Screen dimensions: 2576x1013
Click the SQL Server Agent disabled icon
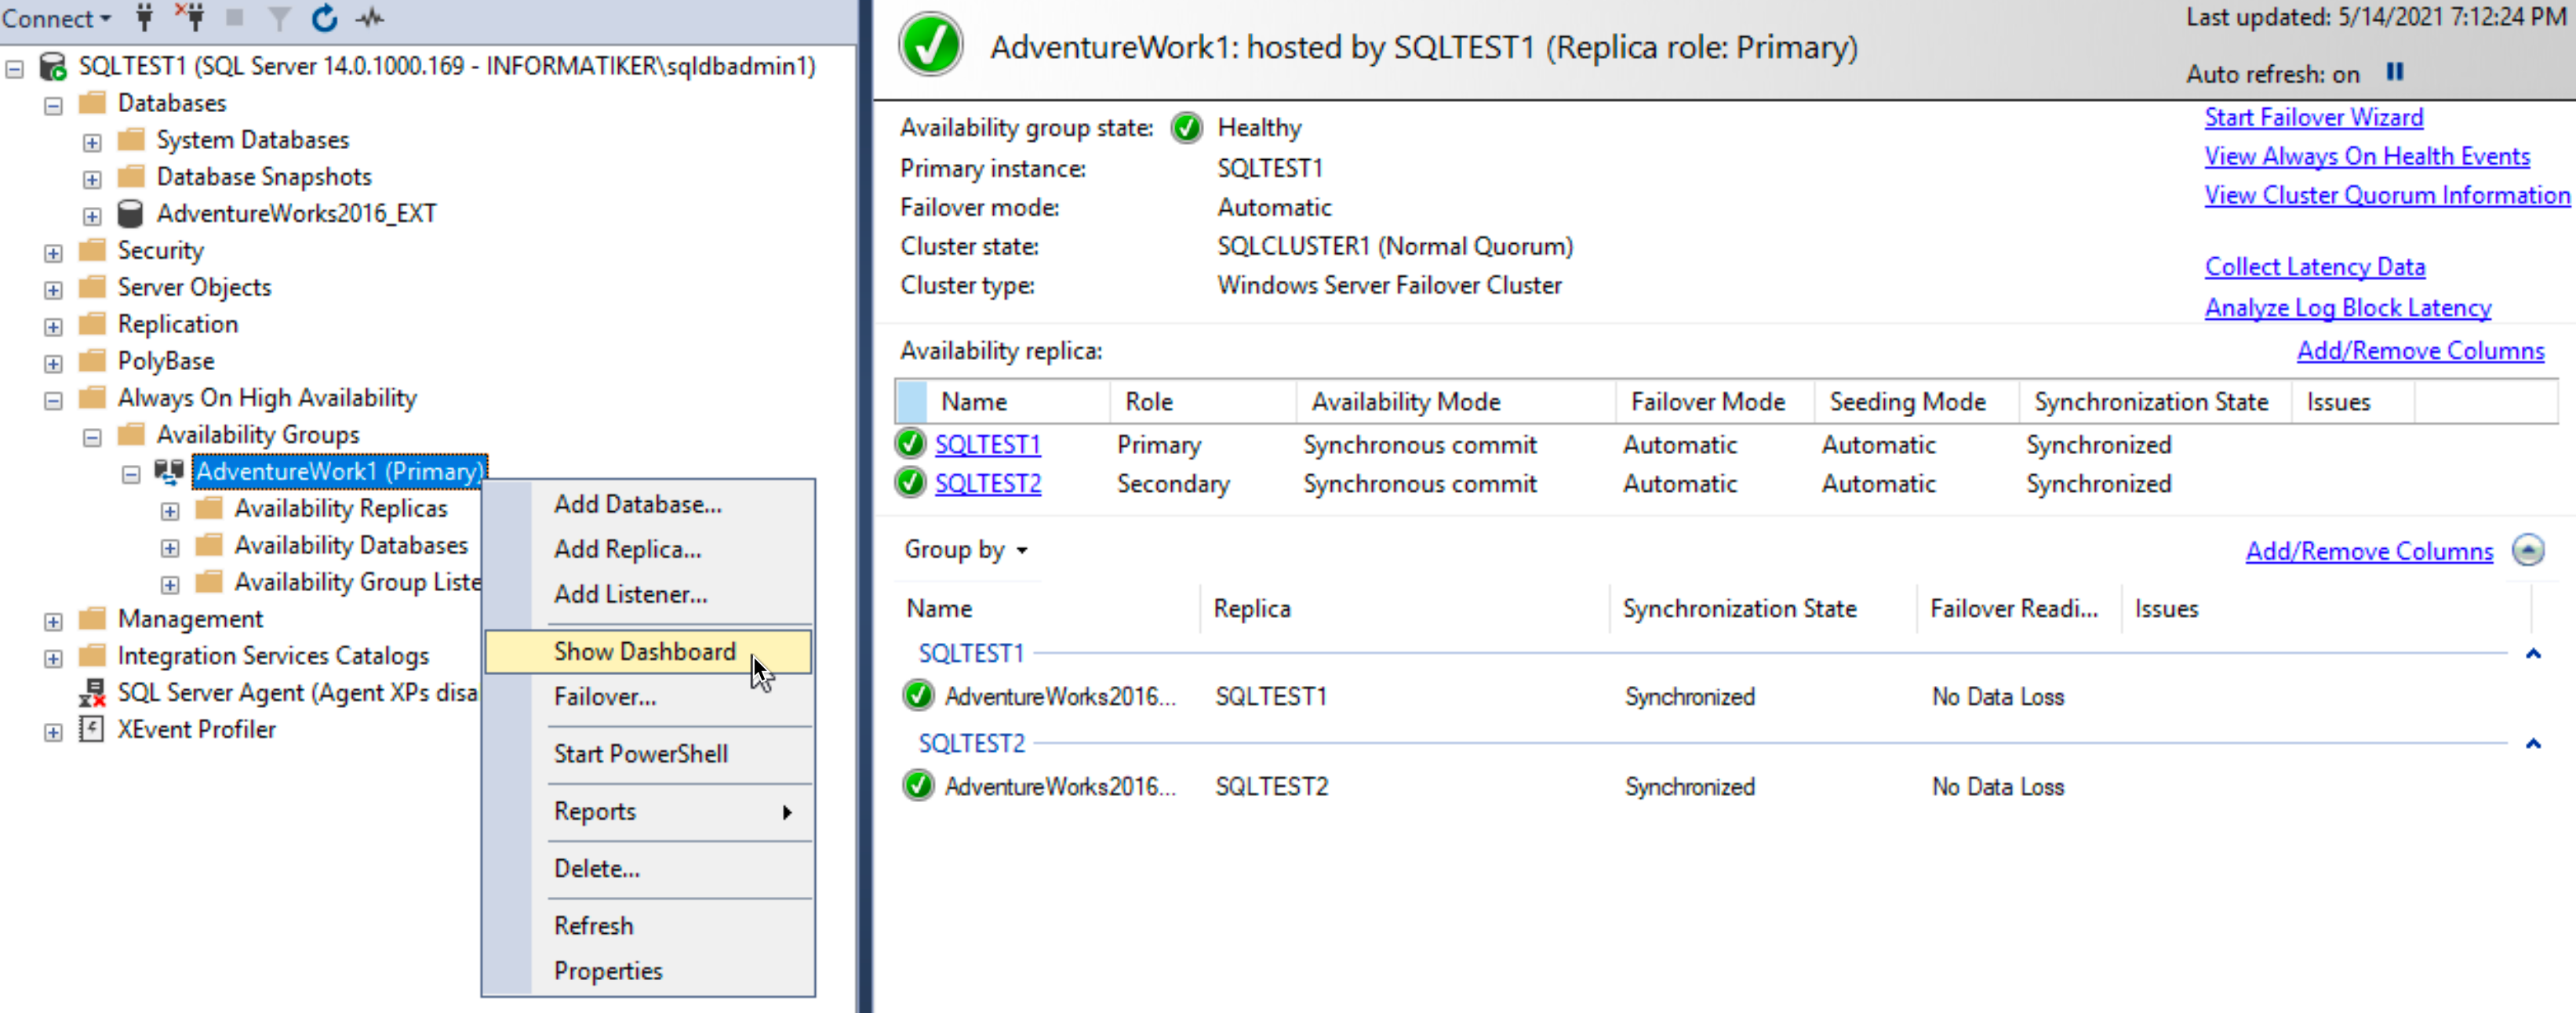[92, 692]
